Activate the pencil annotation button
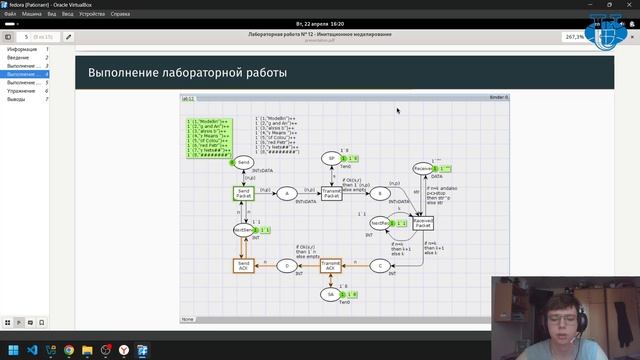Viewport: 640px width, 360px height. [x=69, y=37]
